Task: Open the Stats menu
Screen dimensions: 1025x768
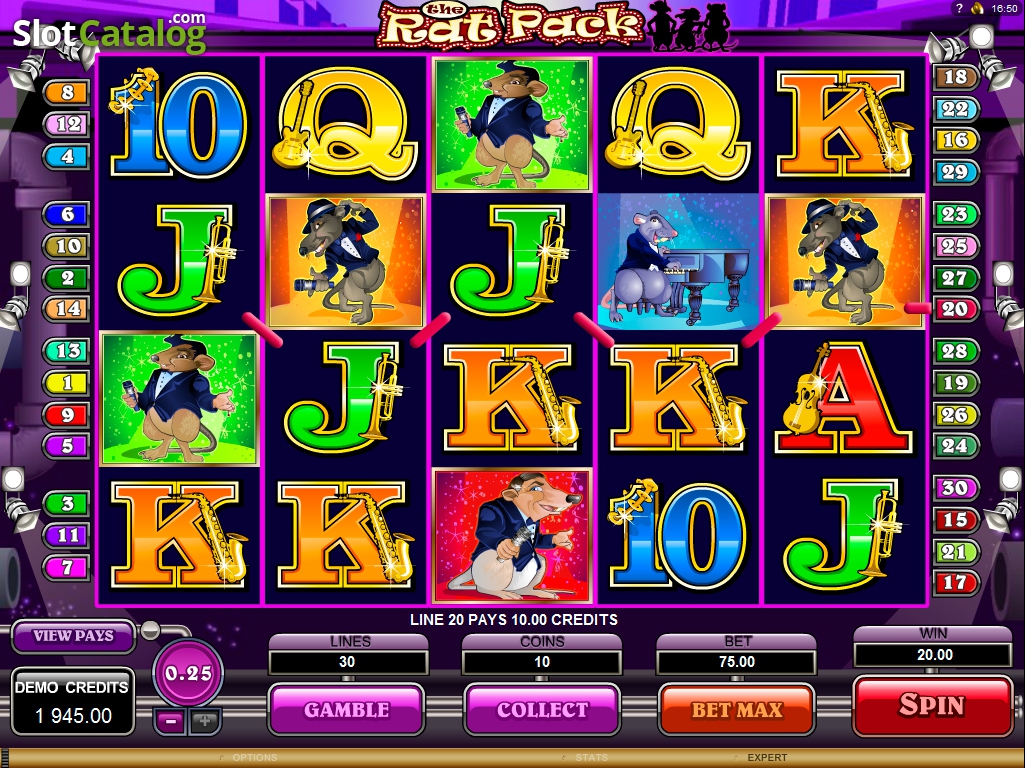Action: 591,758
